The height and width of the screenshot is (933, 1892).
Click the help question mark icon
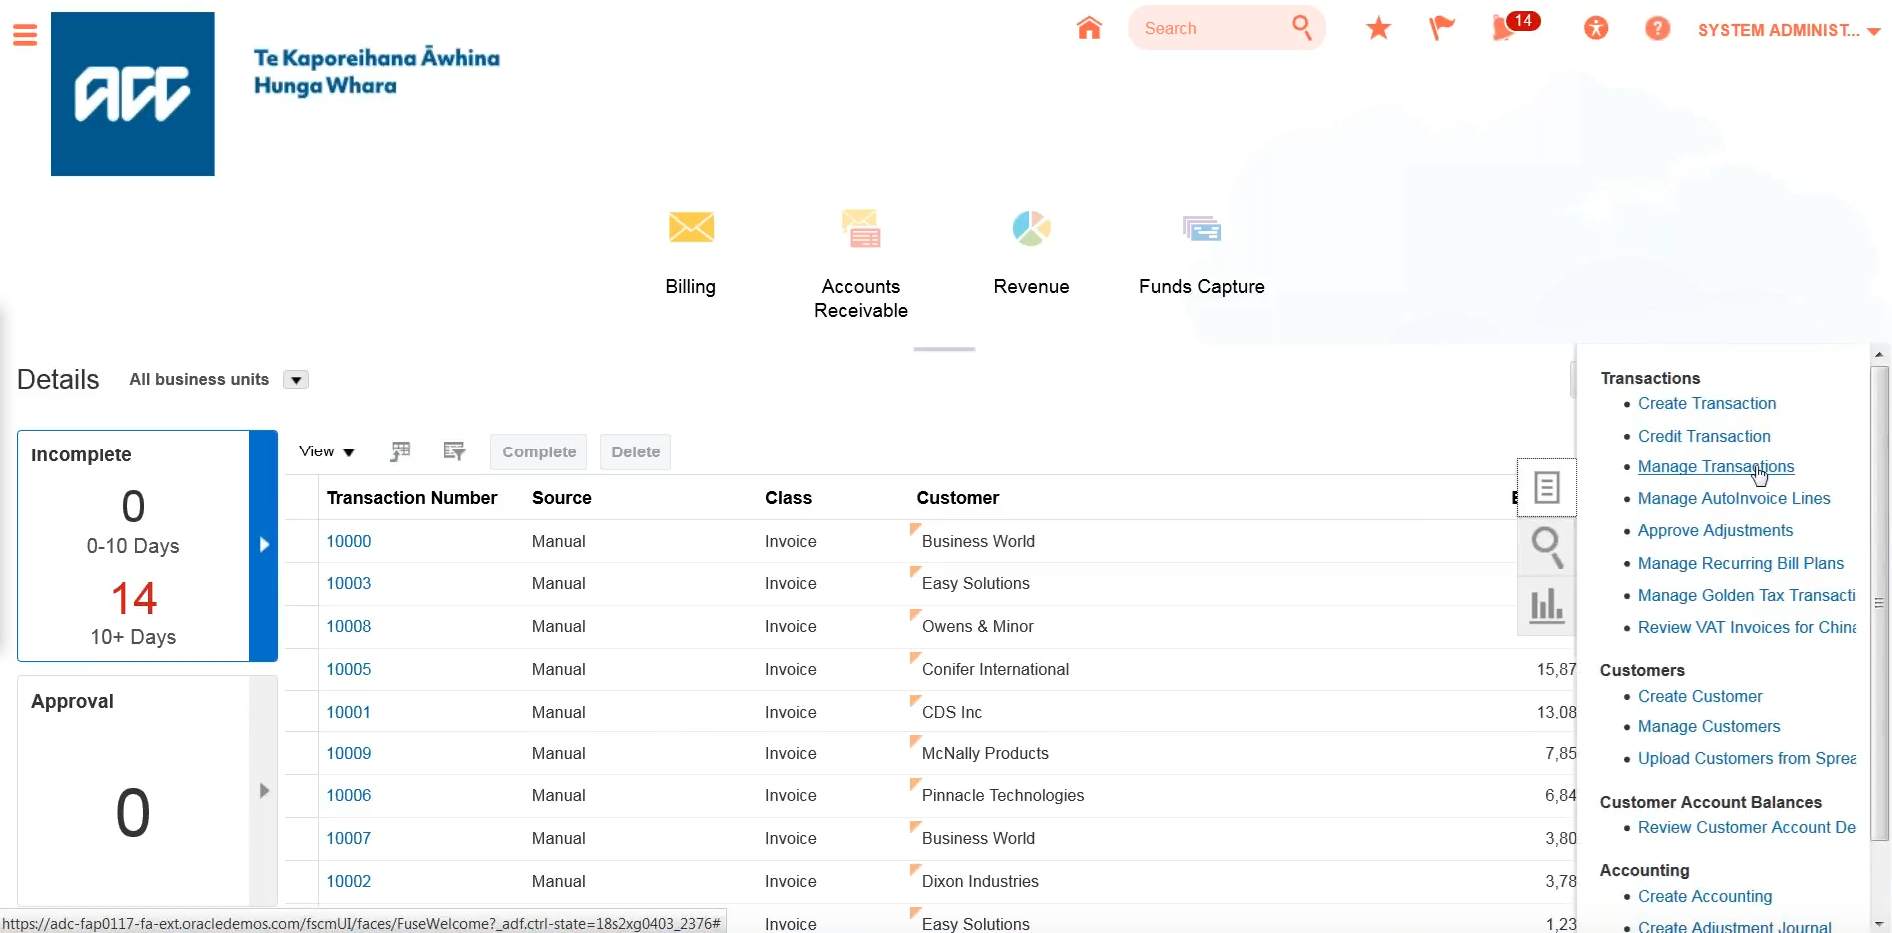tap(1657, 28)
